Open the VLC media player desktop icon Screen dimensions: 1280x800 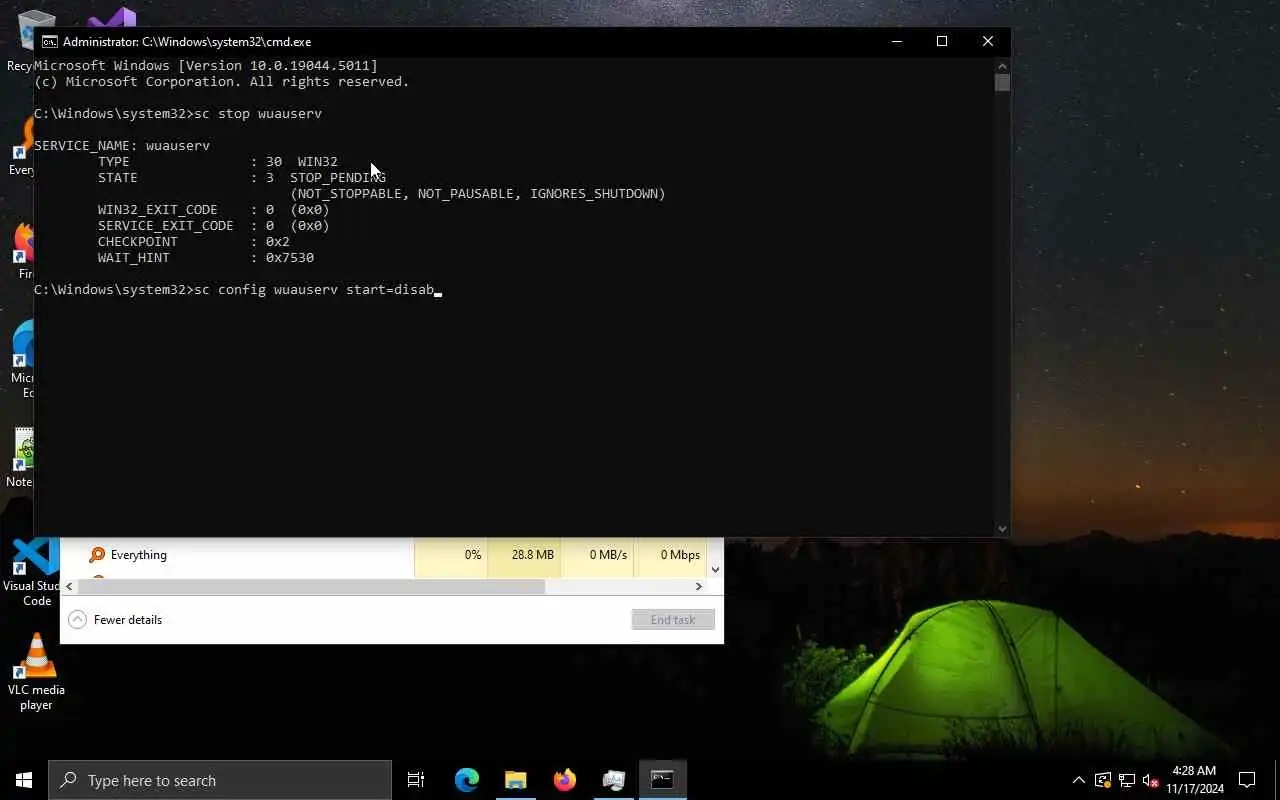pos(36,672)
